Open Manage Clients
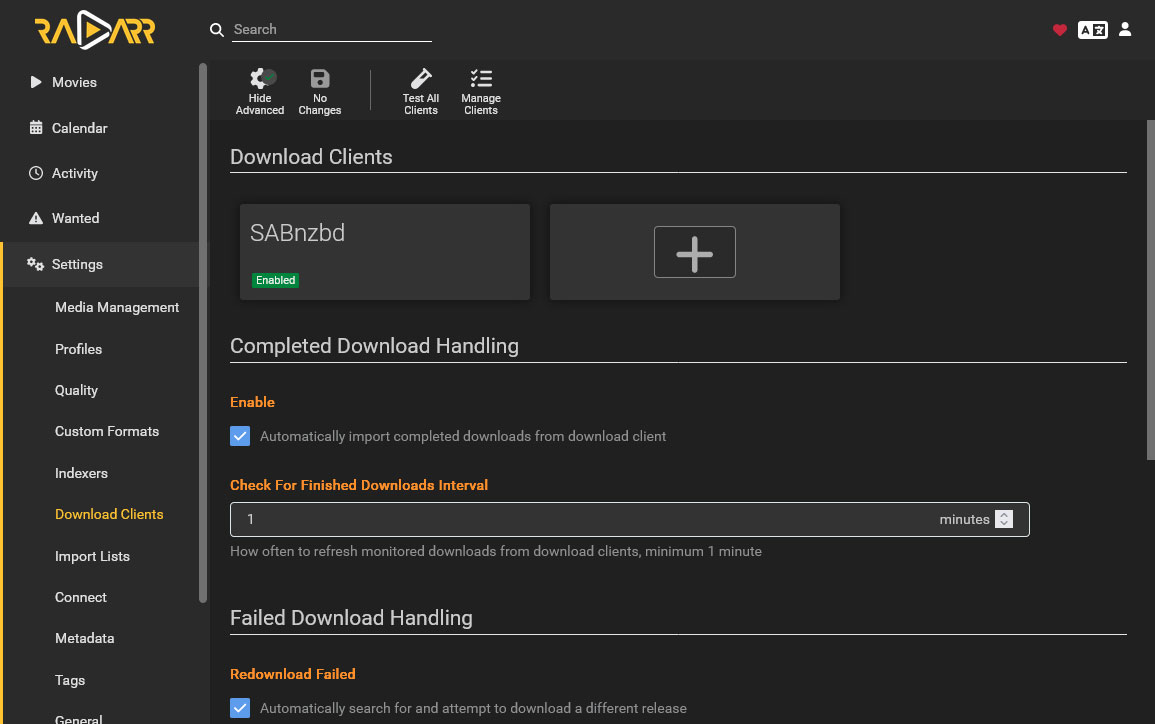1155x724 pixels. tap(481, 92)
